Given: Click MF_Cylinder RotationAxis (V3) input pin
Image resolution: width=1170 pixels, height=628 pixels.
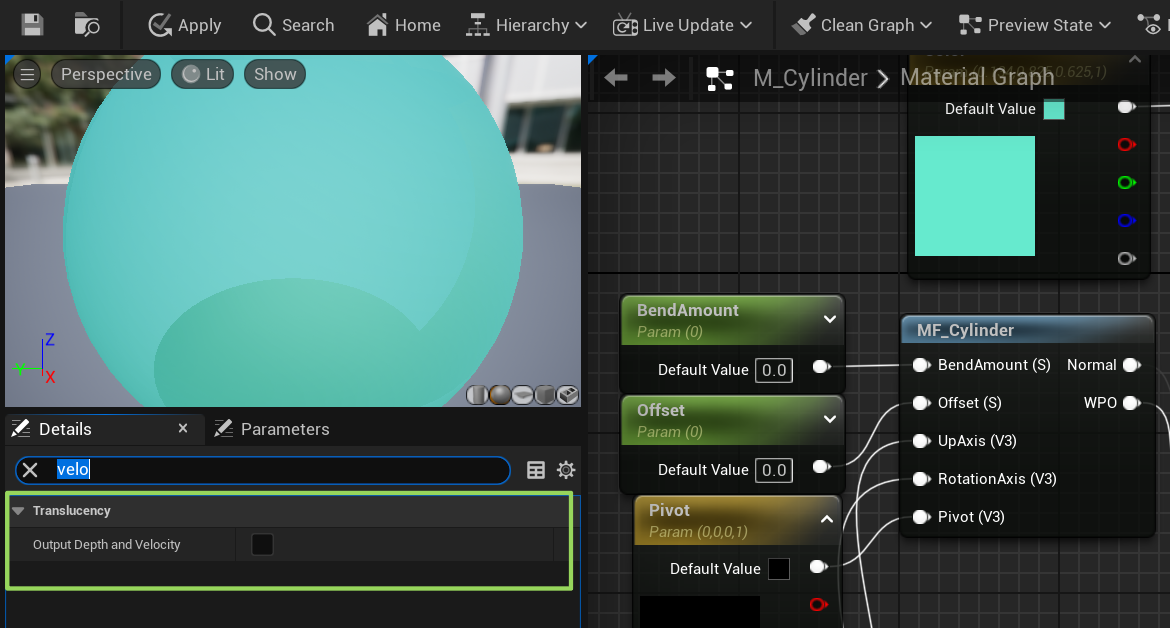Looking at the screenshot, I should (922, 479).
